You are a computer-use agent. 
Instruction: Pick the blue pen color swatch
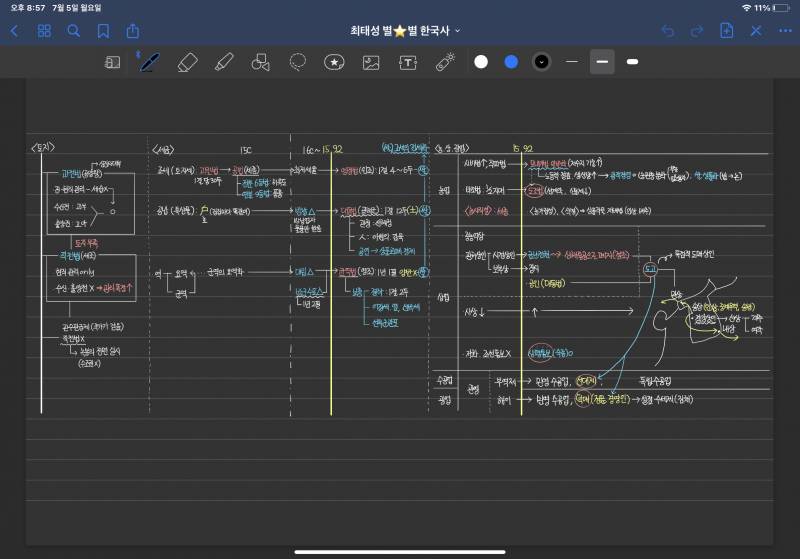511,62
